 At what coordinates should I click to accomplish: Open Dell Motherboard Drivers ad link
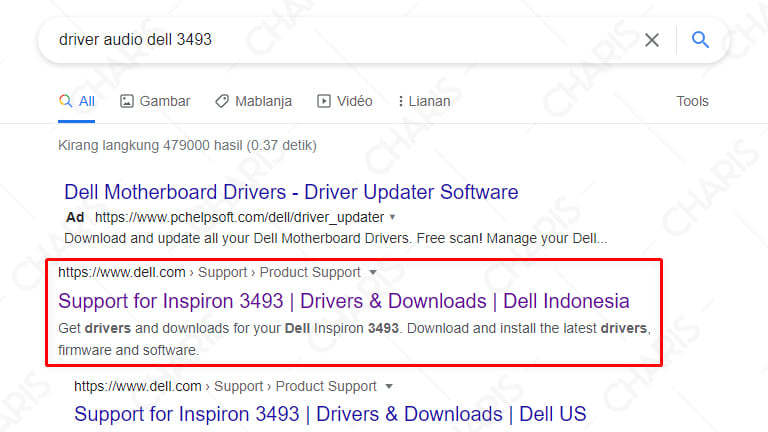click(291, 192)
